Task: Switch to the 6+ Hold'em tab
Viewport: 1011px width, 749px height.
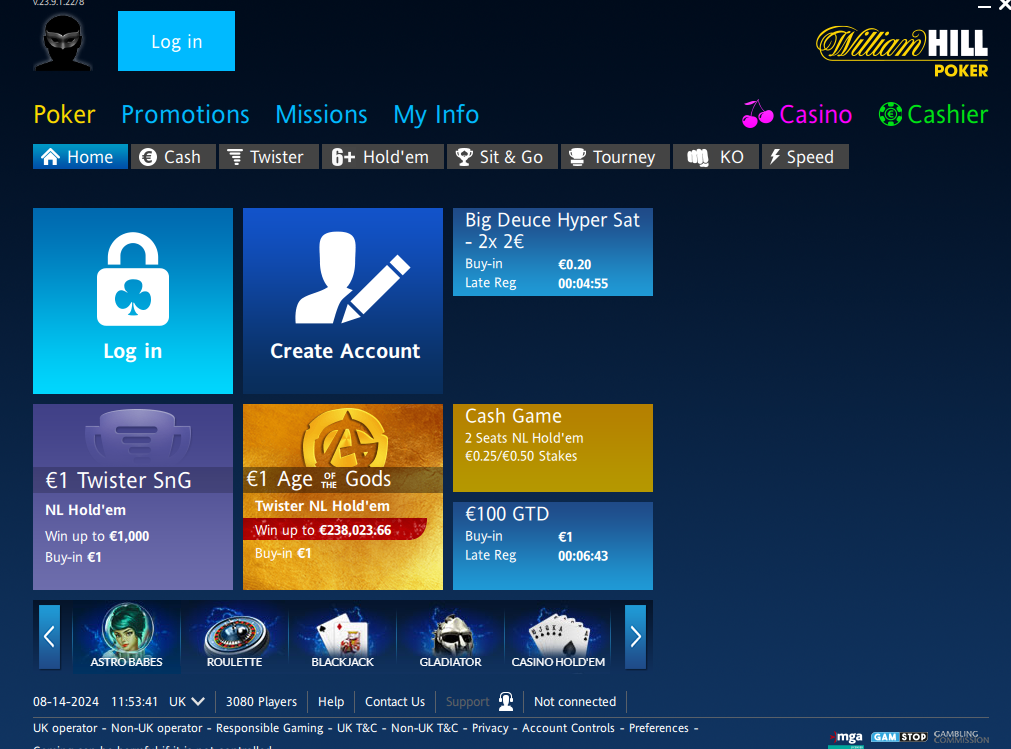Action: (x=382, y=157)
